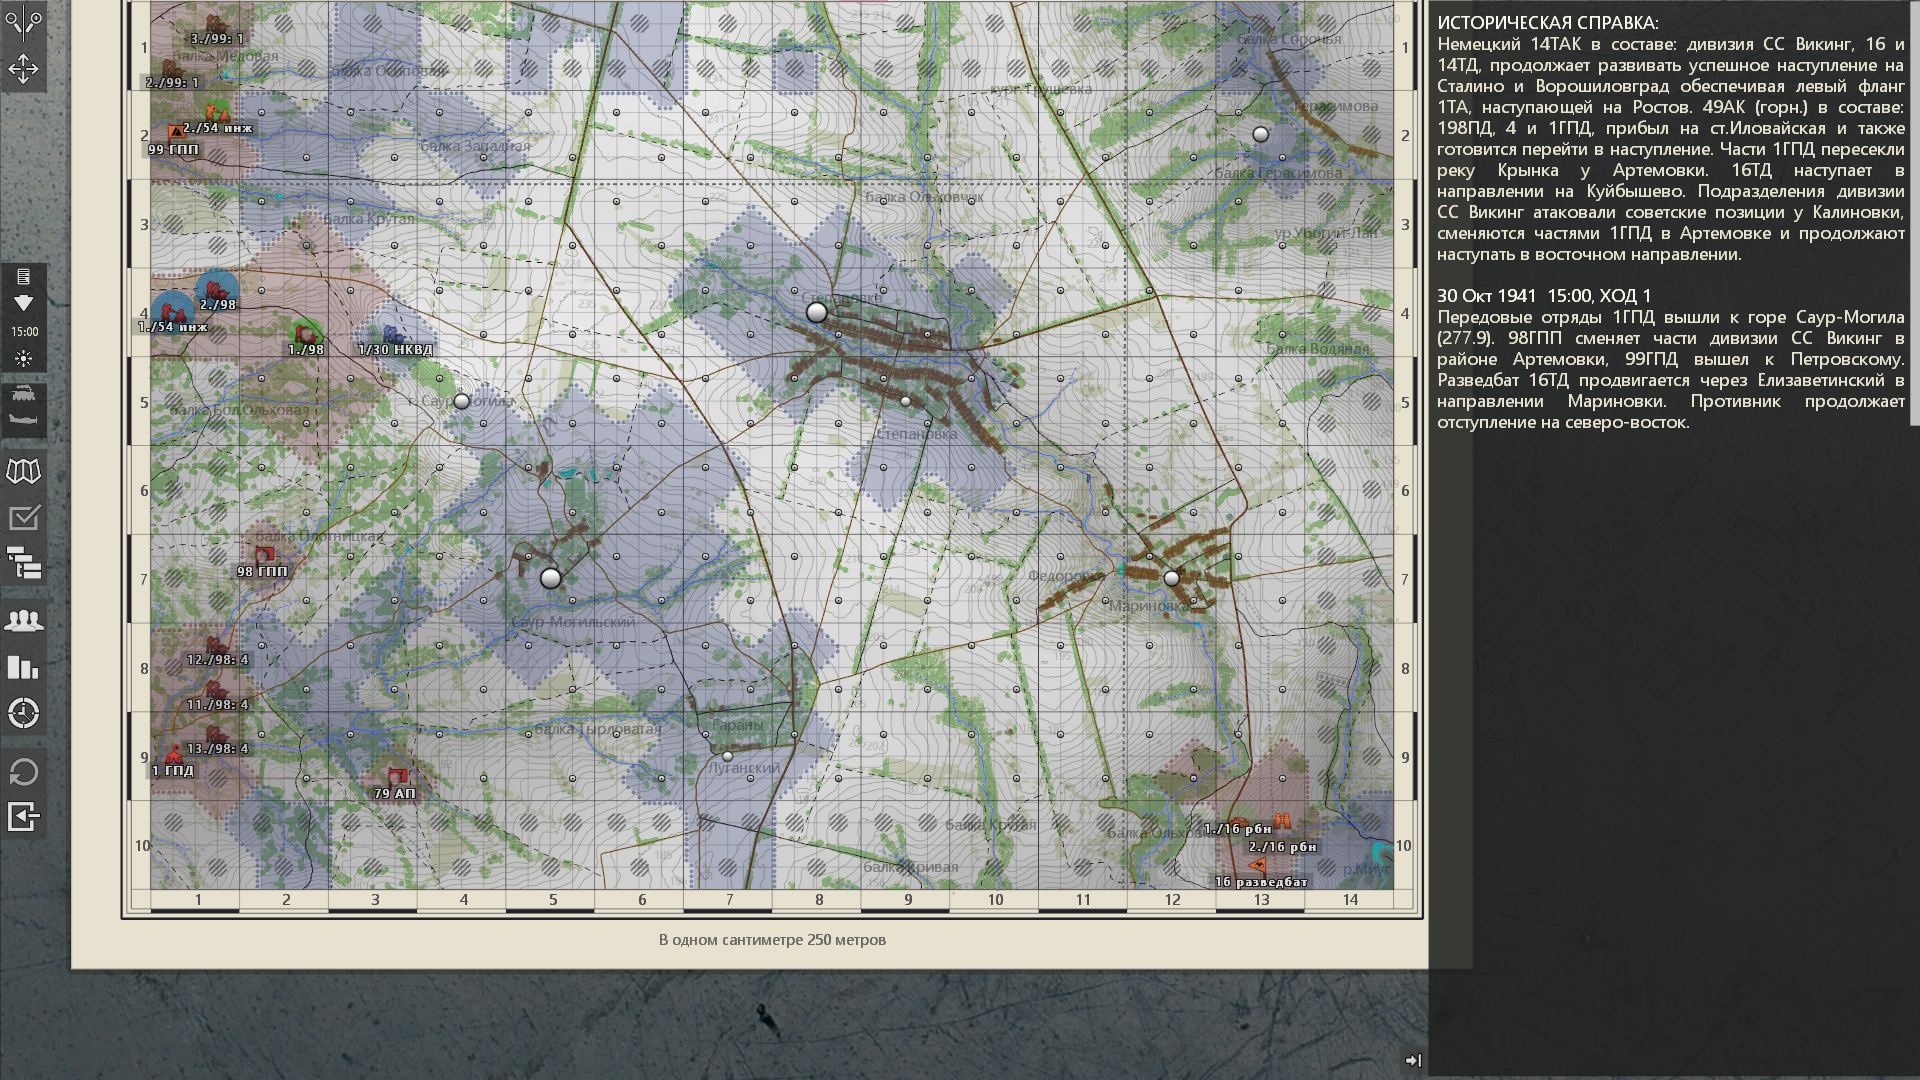Select the pan/move arrows tool
Screen dimensions: 1920x1080
coord(23,69)
